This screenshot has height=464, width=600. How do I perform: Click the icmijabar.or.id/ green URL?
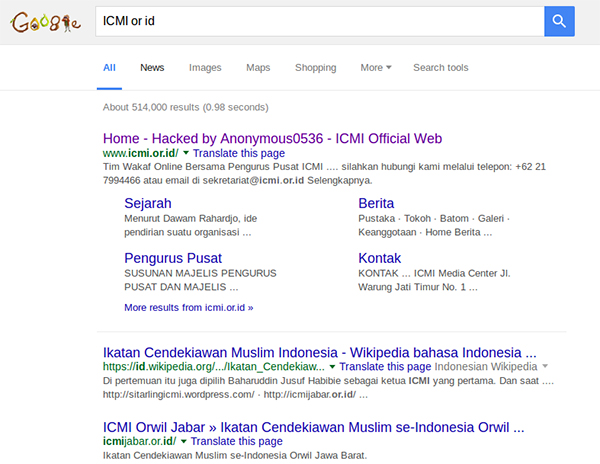pos(140,441)
